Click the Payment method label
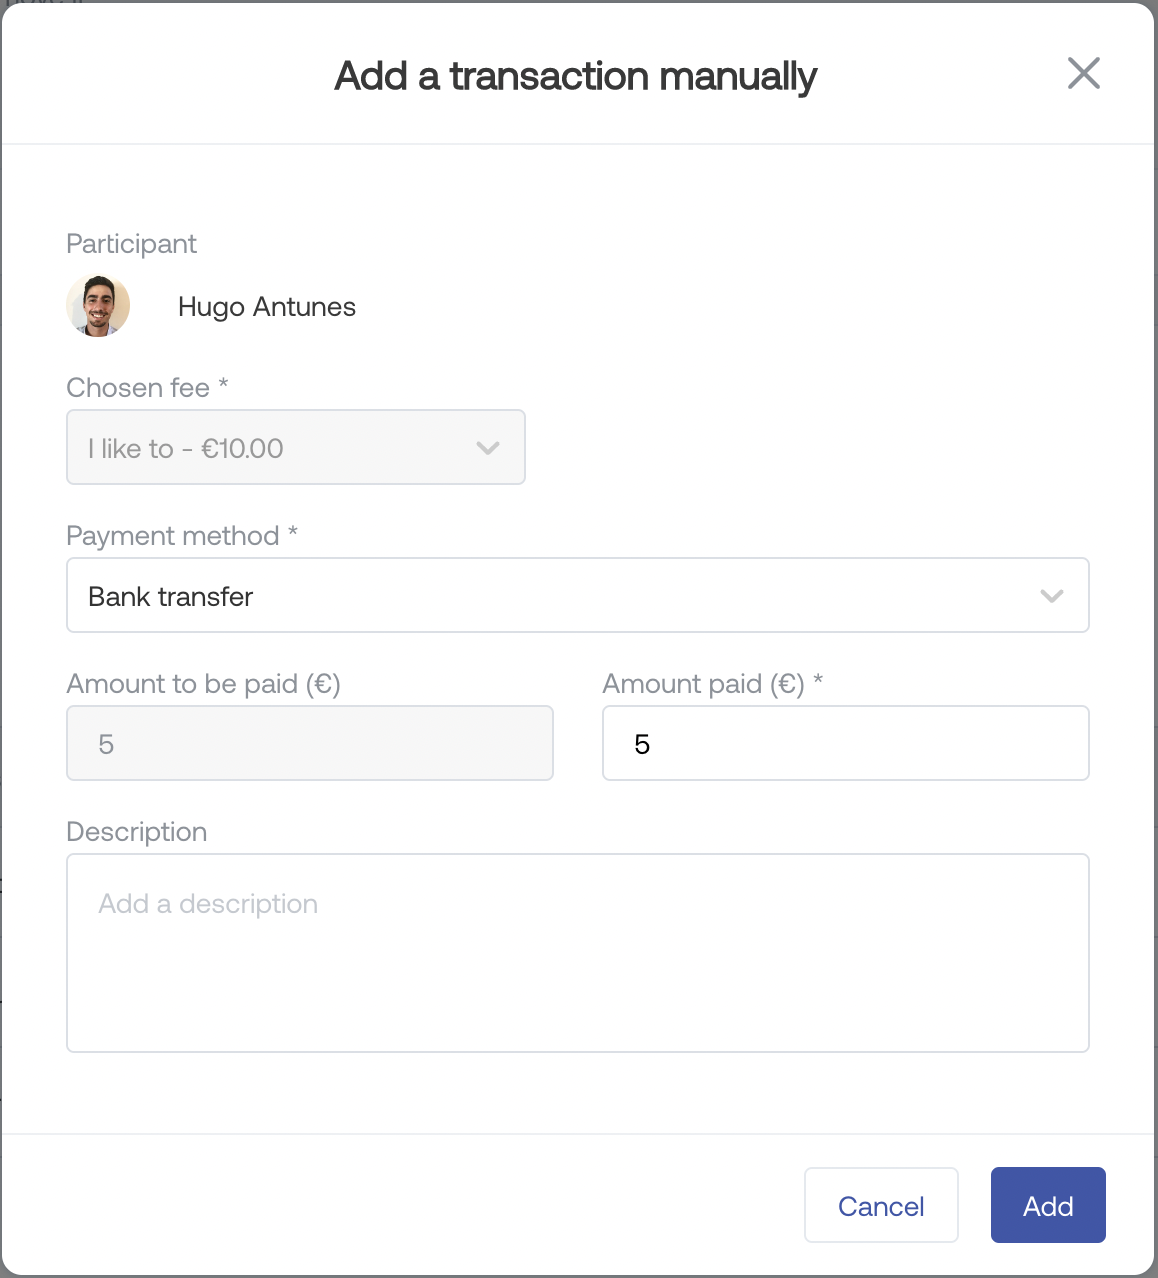This screenshot has width=1158, height=1278. [172, 536]
